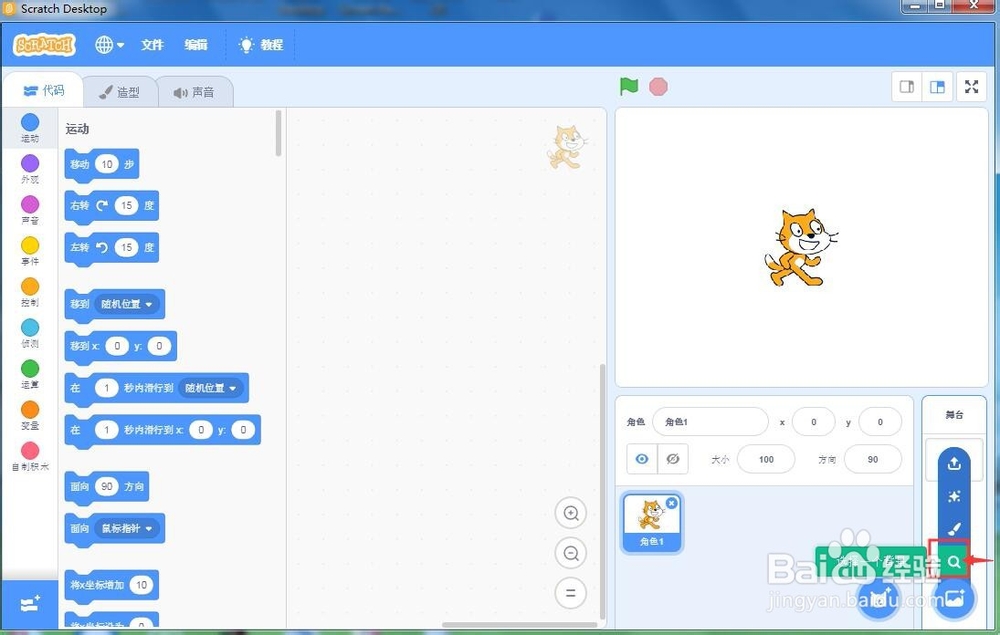1000x635 pixels.
Task: Switch to large stage layout
Action: 937,87
